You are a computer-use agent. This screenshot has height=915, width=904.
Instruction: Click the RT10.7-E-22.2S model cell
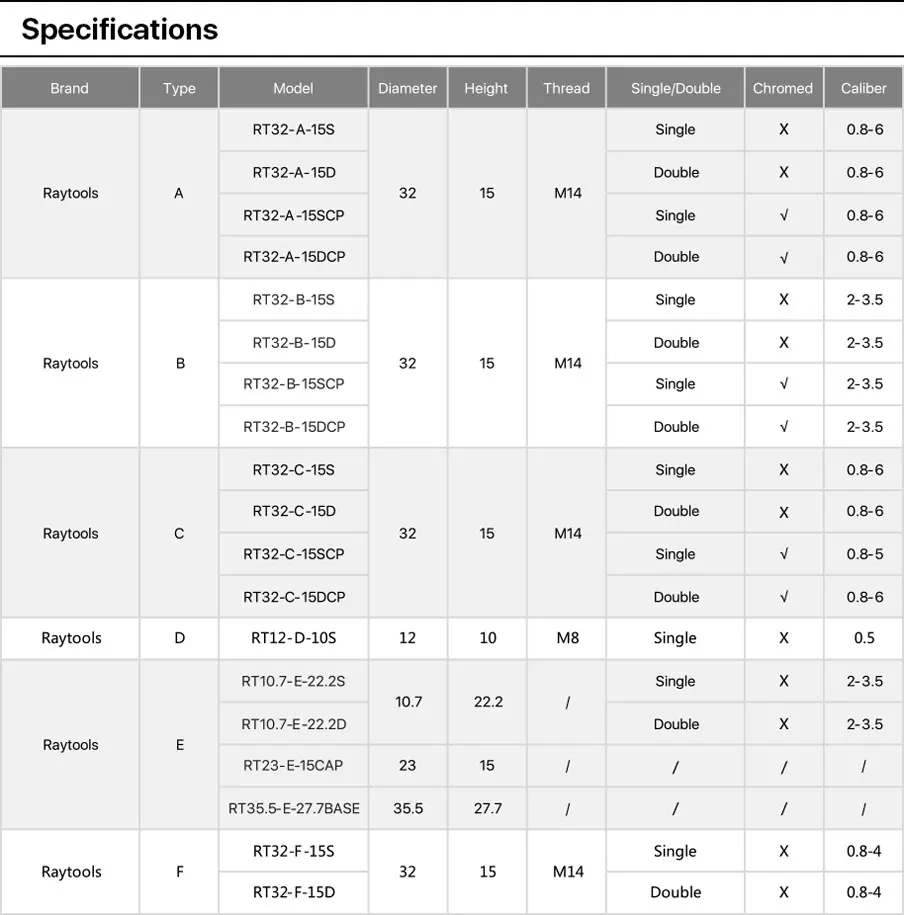pyautogui.click(x=294, y=681)
